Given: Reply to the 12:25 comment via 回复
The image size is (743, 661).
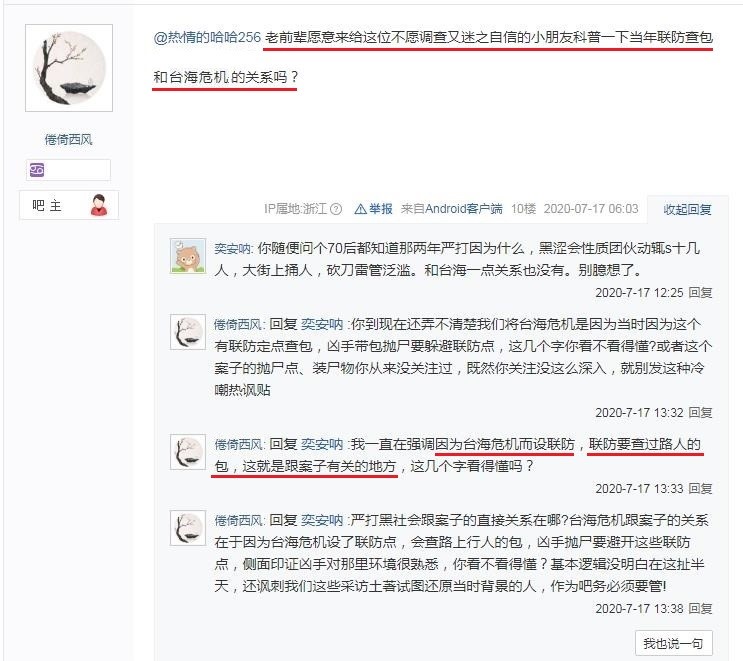Looking at the screenshot, I should [700, 293].
